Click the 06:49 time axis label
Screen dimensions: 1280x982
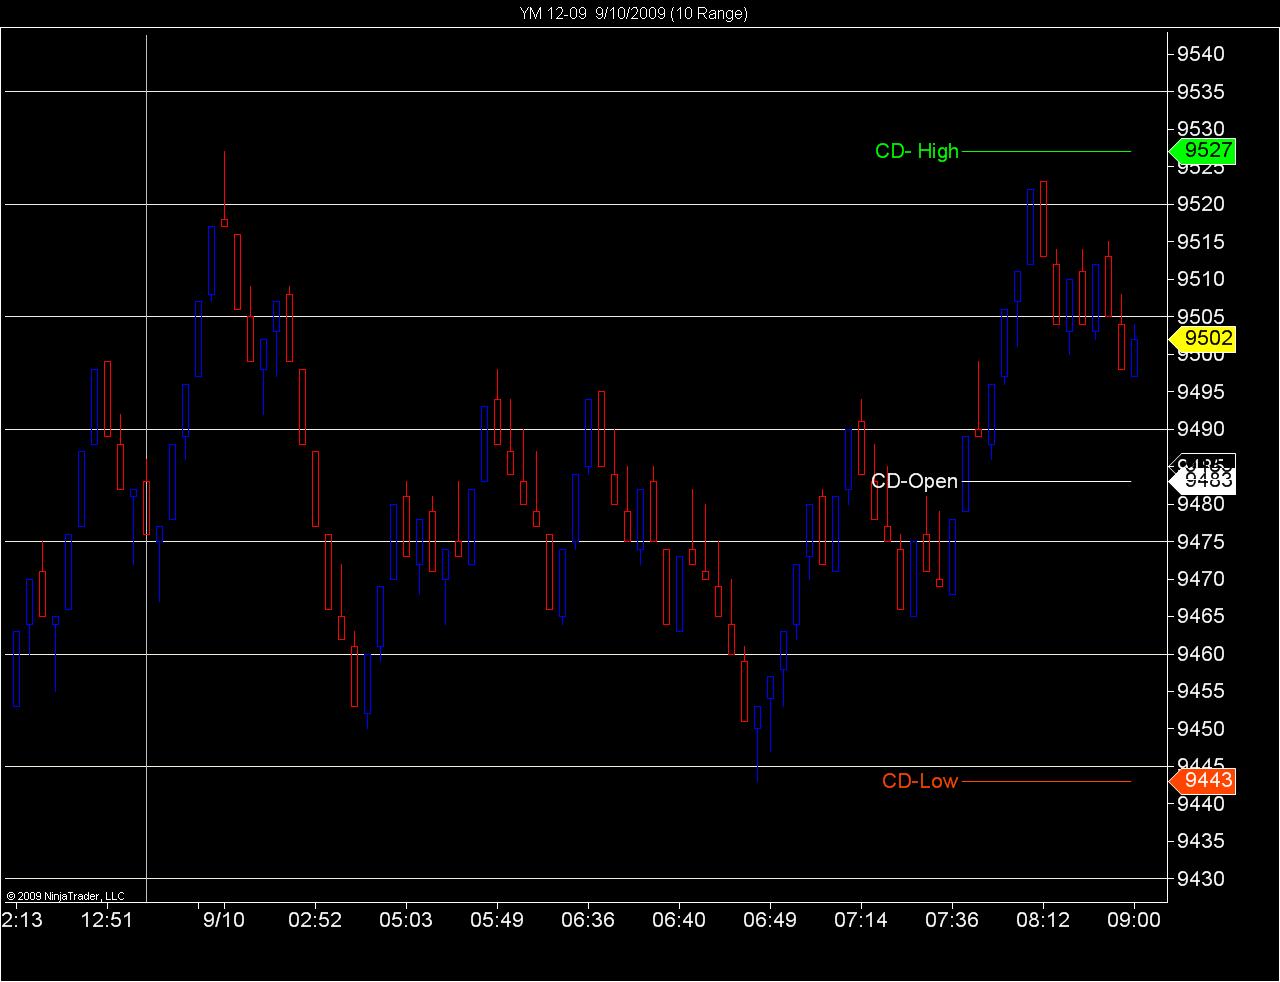coord(770,920)
